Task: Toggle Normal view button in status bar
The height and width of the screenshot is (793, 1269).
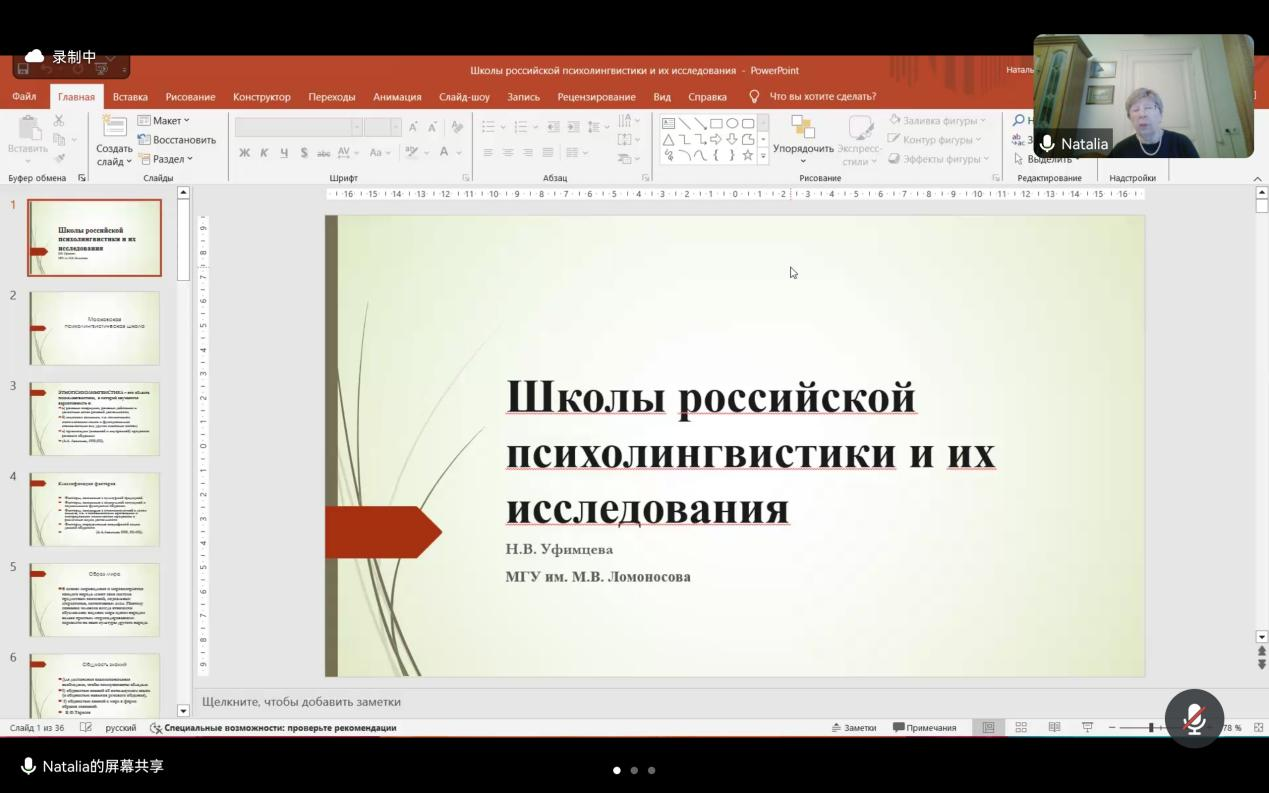Action: 988,728
